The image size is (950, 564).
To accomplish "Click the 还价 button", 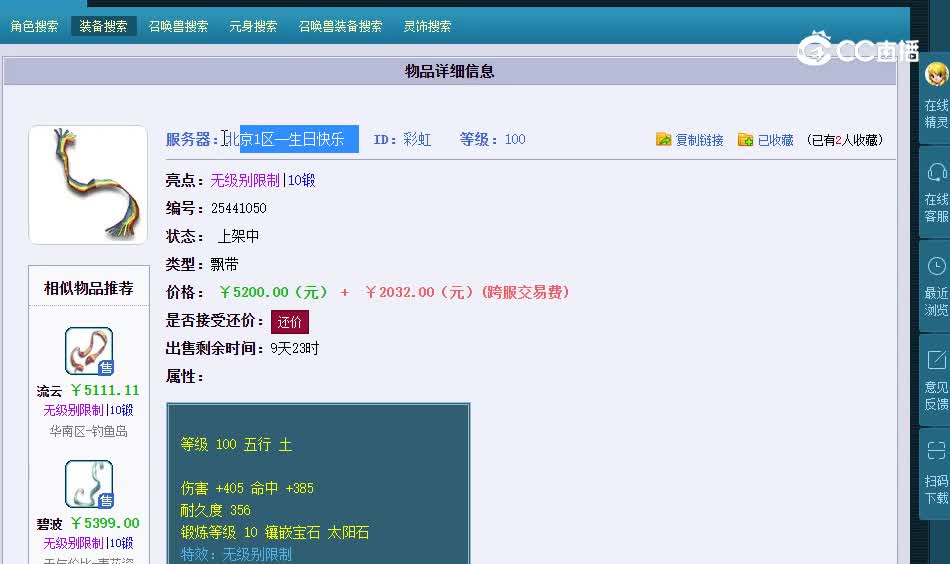I will [290, 322].
